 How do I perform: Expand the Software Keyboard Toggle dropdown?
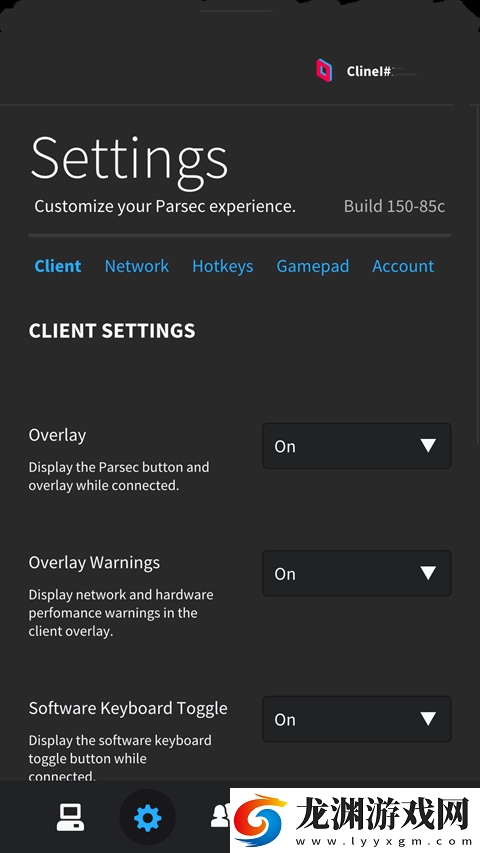click(x=357, y=719)
